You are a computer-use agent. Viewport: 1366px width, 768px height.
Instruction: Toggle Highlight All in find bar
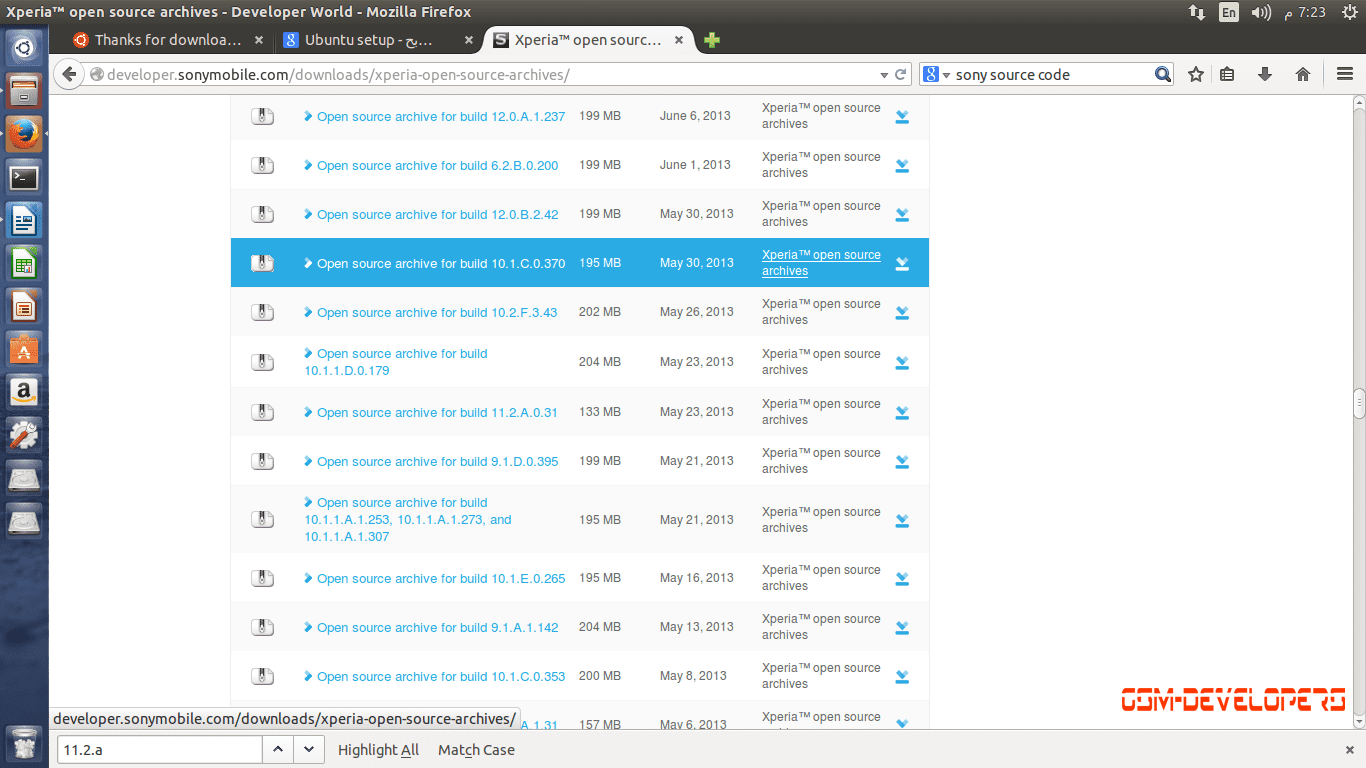coord(378,749)
